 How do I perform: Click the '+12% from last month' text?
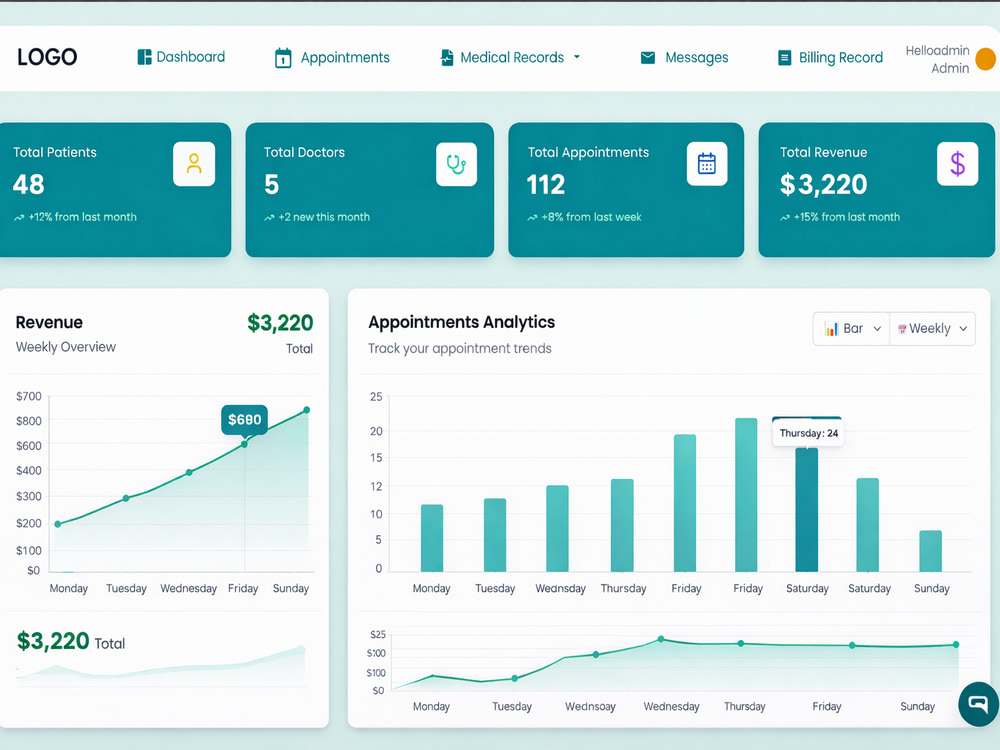(x=82, y=217)
